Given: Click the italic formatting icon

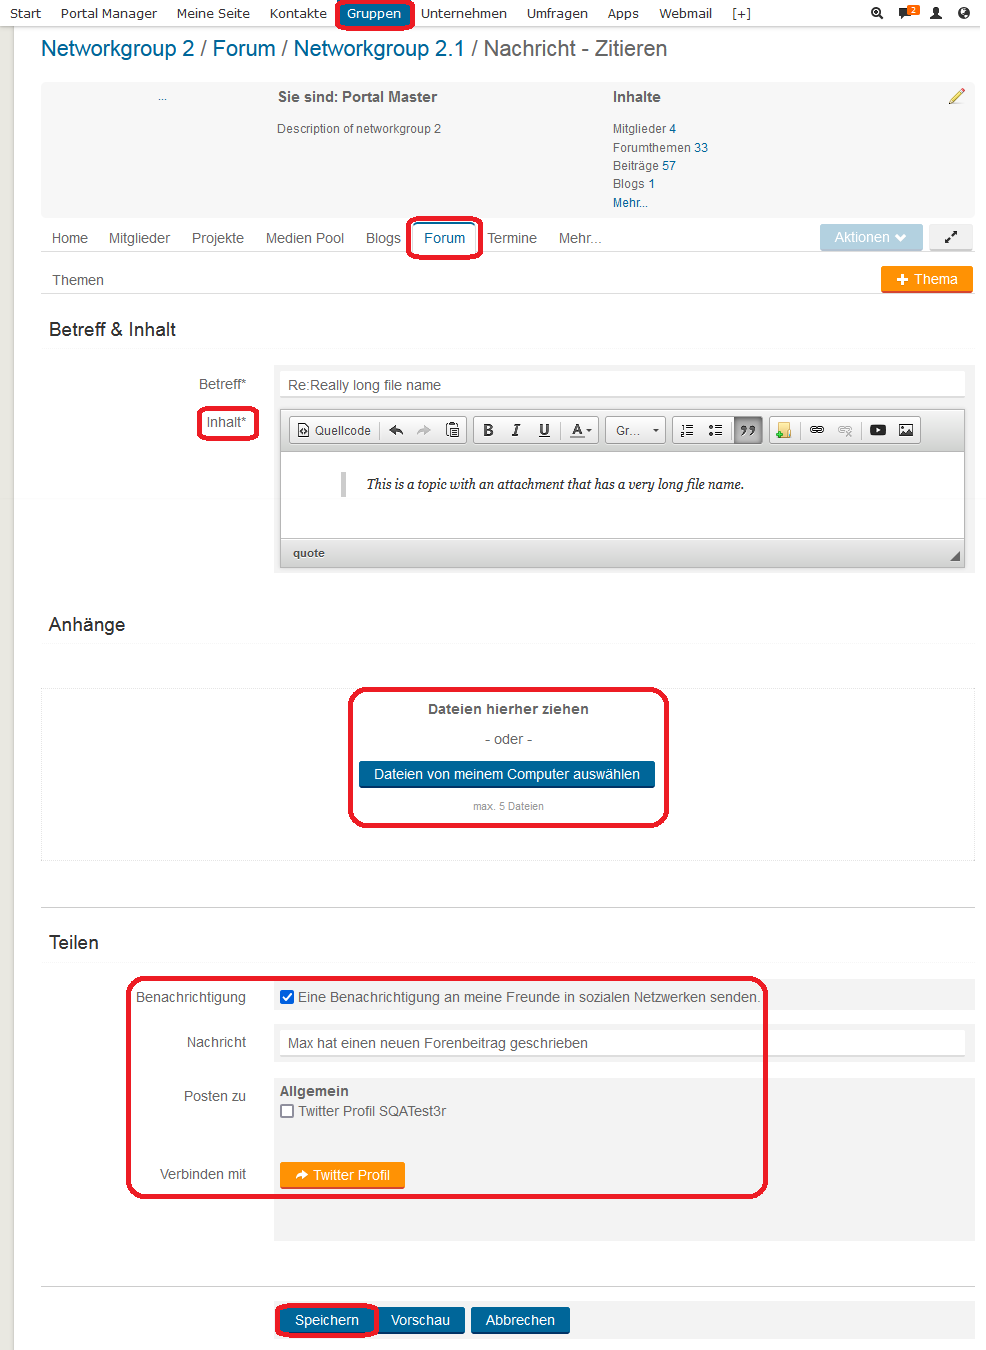Looking at the screenshot, I should coord(516,430).
